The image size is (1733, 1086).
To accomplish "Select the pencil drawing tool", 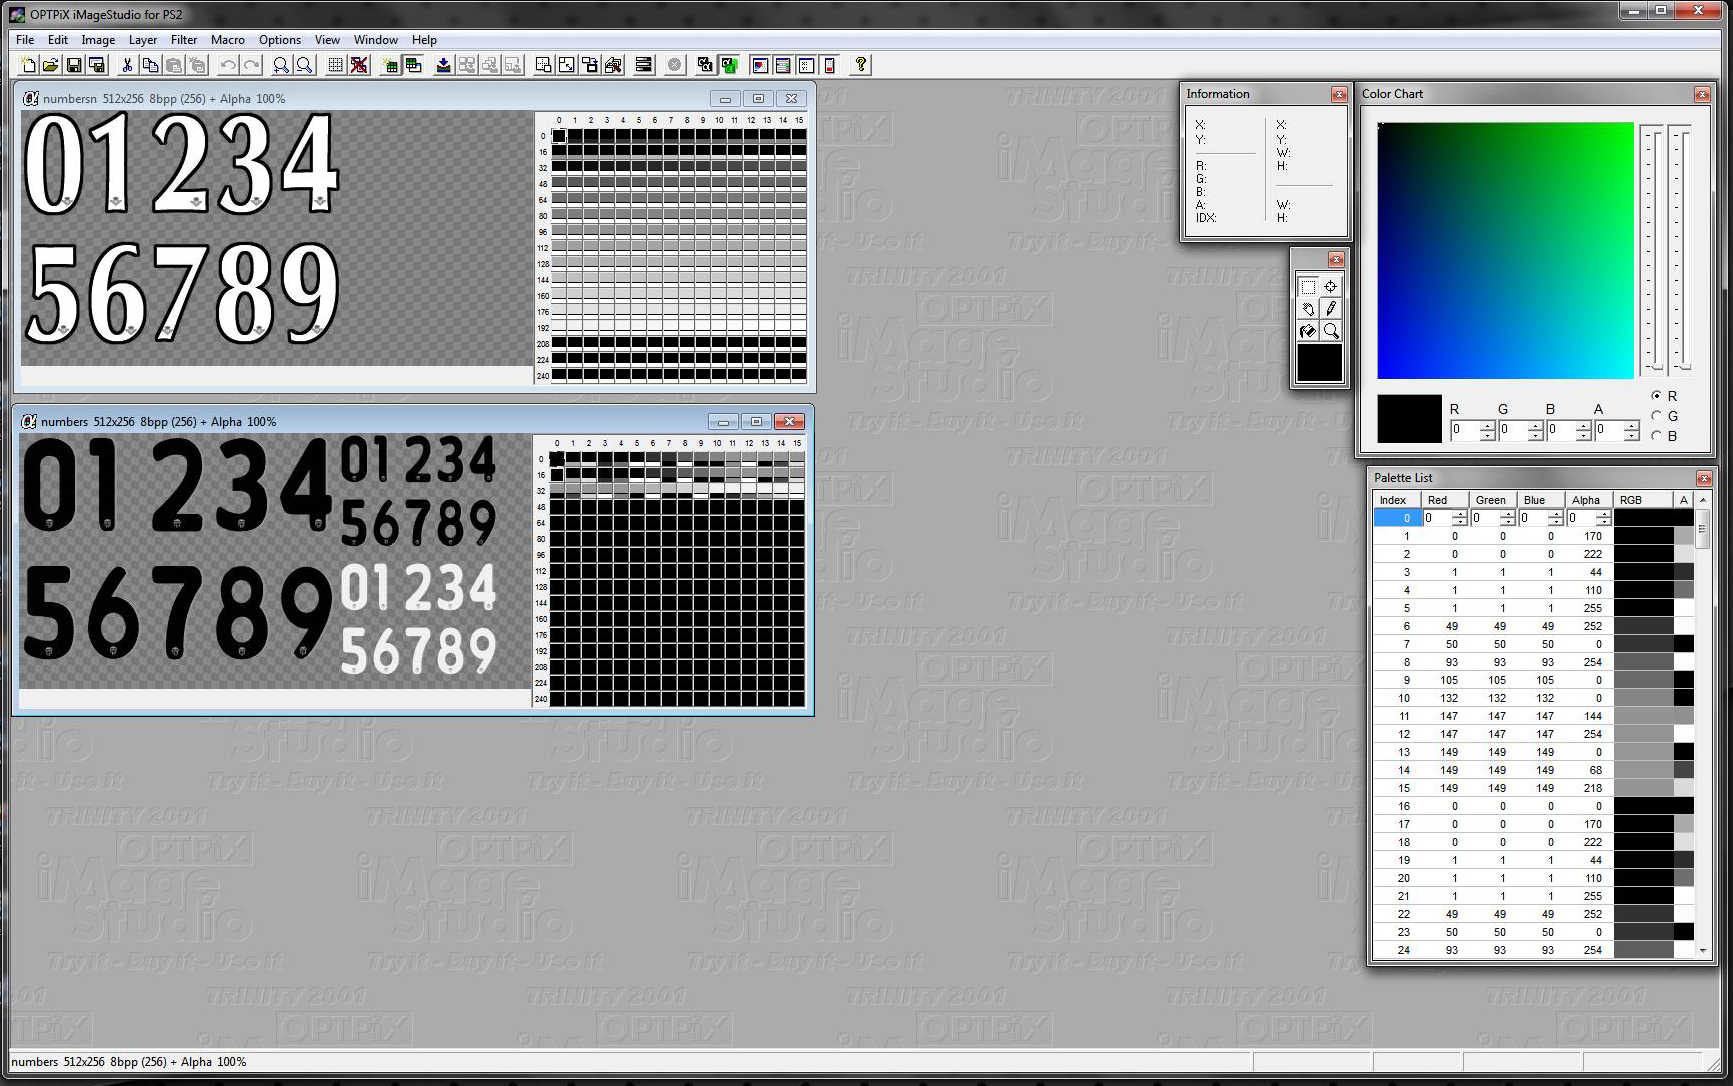I will click(x=1331, y=309).
